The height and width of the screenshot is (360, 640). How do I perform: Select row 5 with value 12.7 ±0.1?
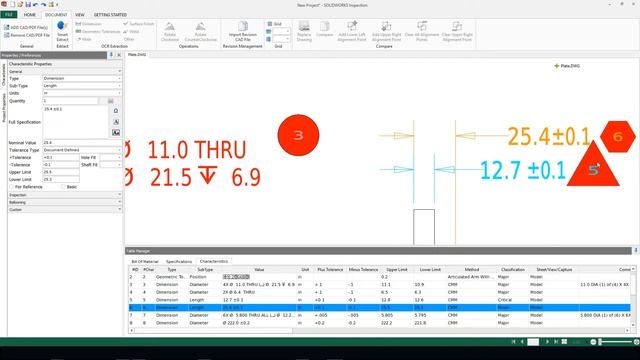[x=380, y=300]
